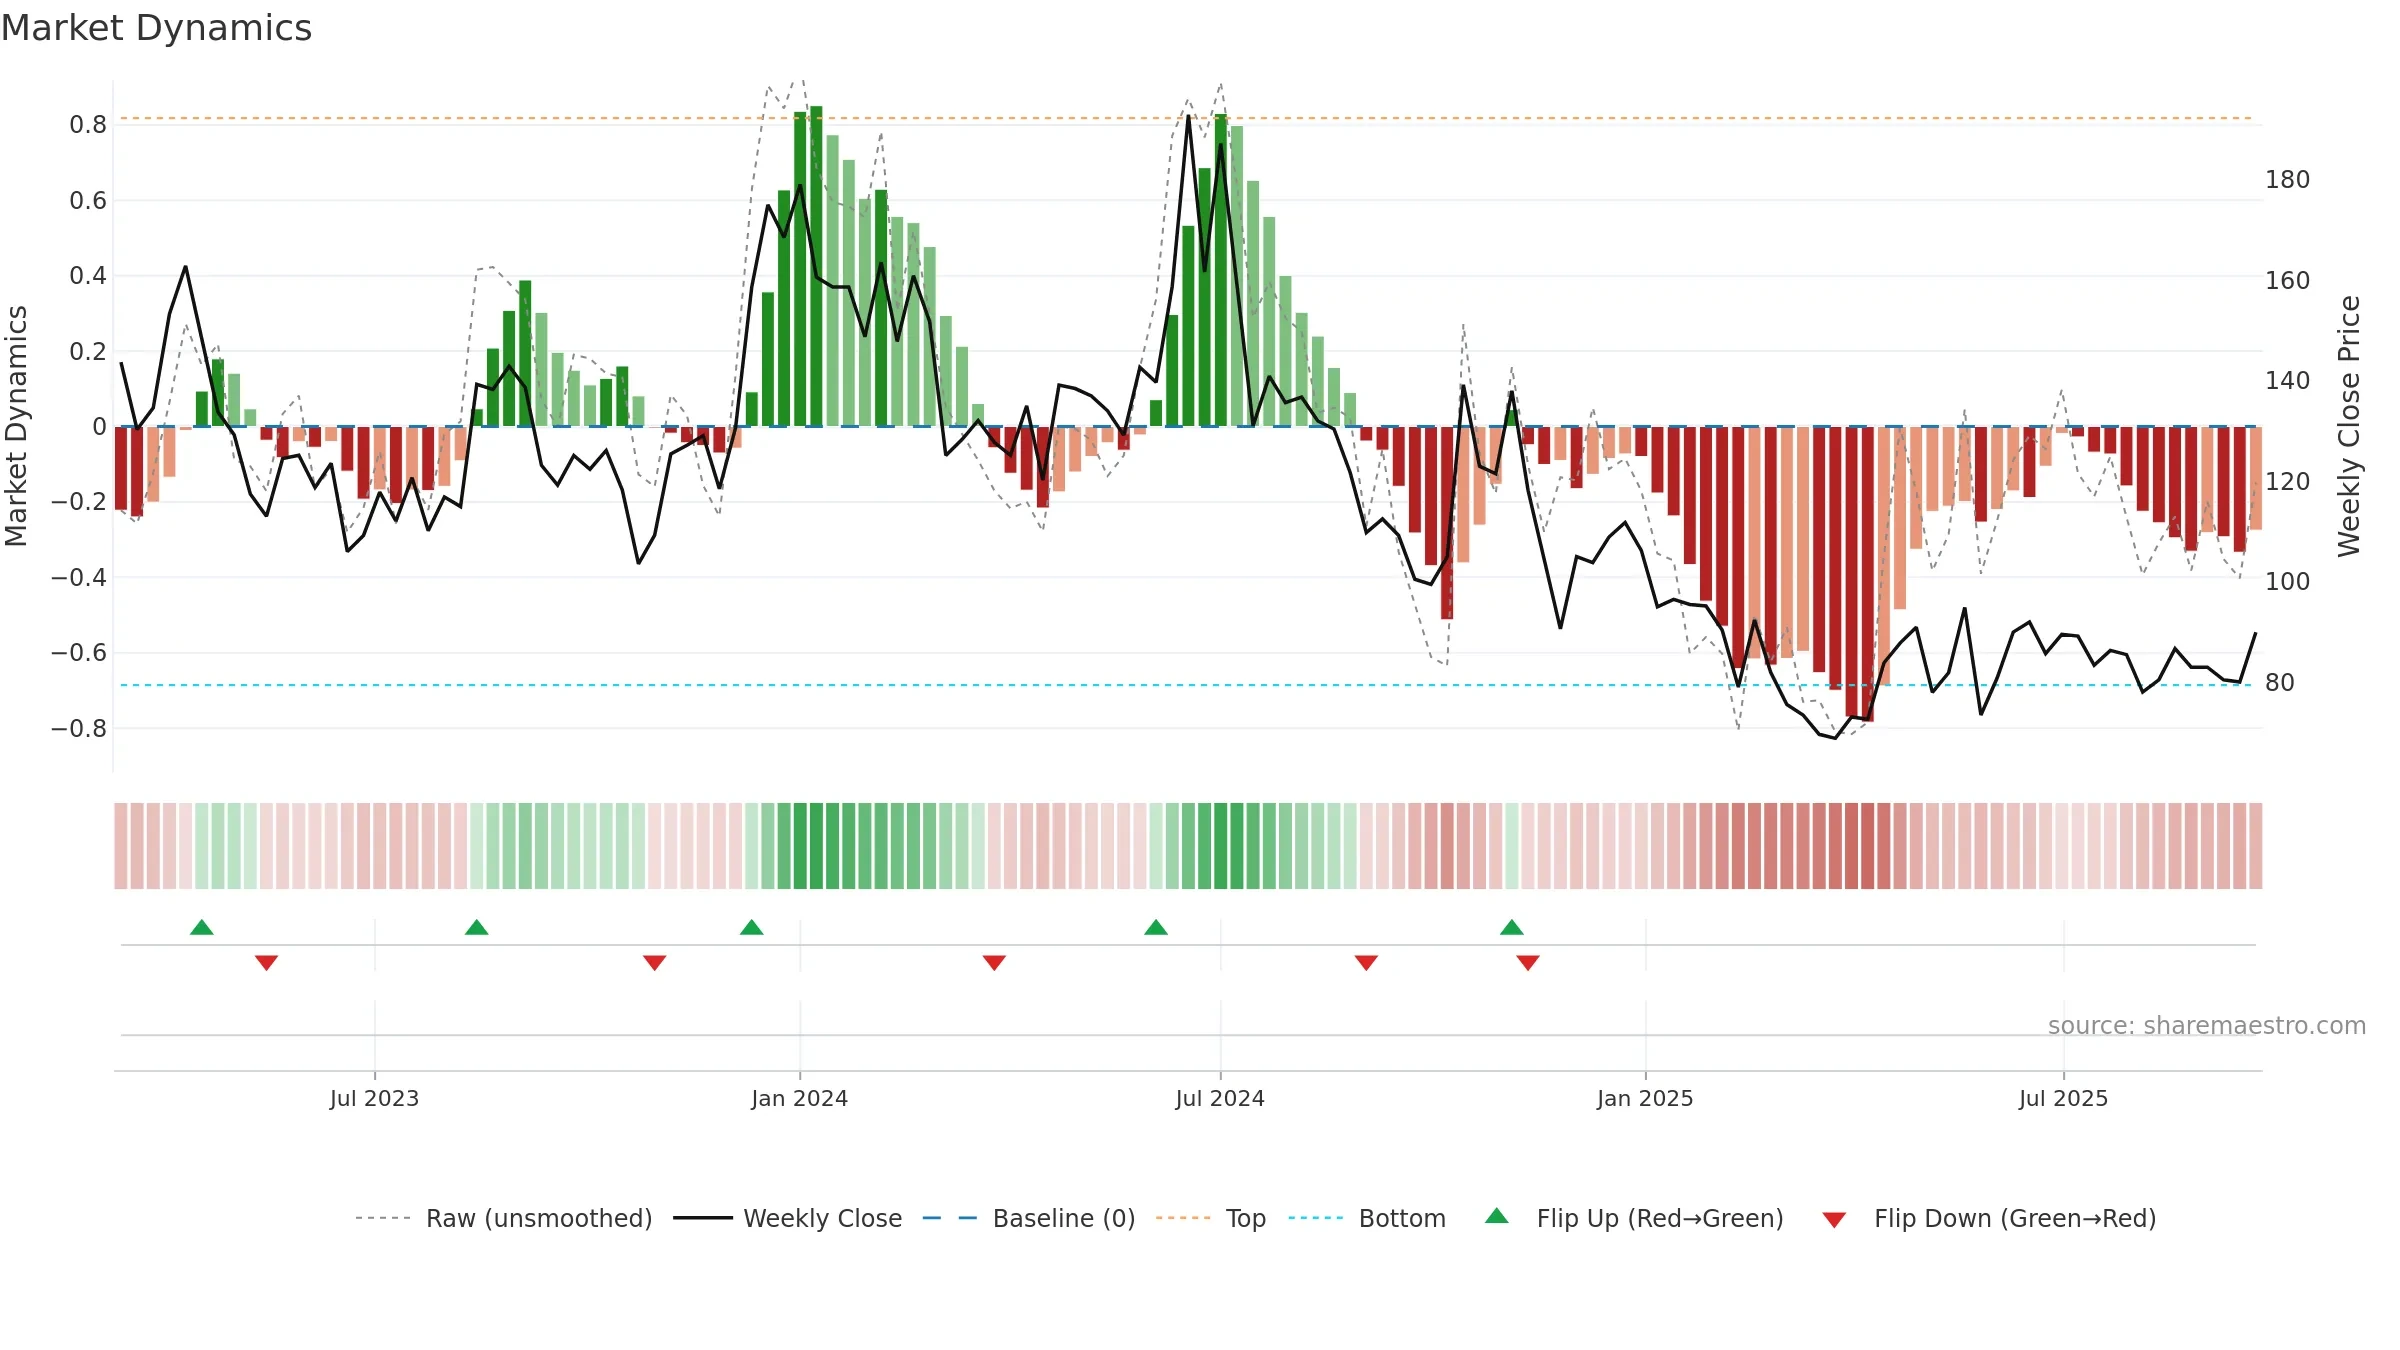Click the first green flip-up marker before Jul 2023
Screen dimensions: 2400x1350
[202, 928]
